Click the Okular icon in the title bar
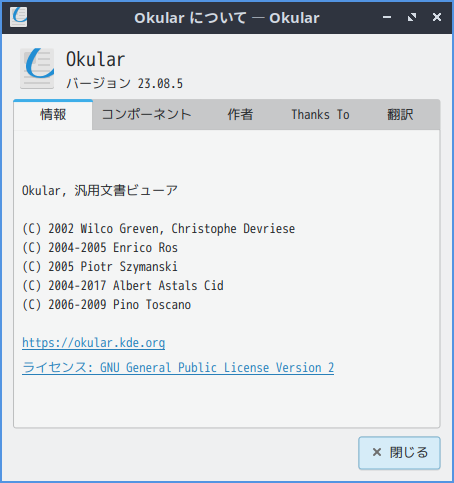Screen dimensions: 454x483 19,17
